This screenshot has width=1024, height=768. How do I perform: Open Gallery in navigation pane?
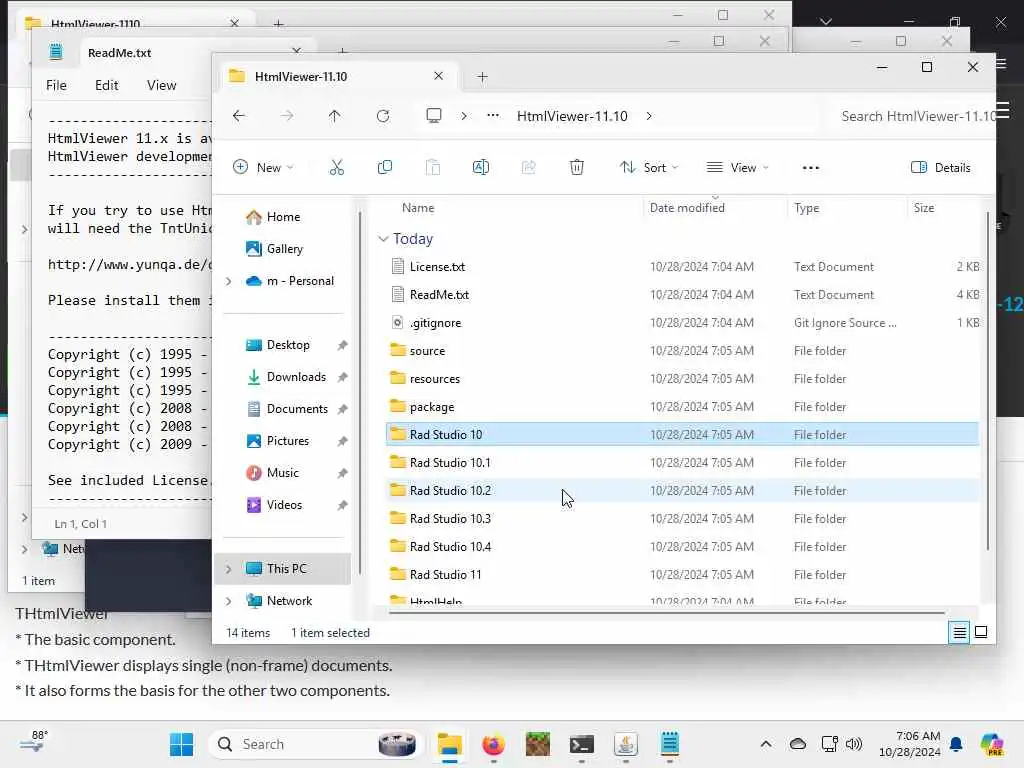(x=285, y=249)
